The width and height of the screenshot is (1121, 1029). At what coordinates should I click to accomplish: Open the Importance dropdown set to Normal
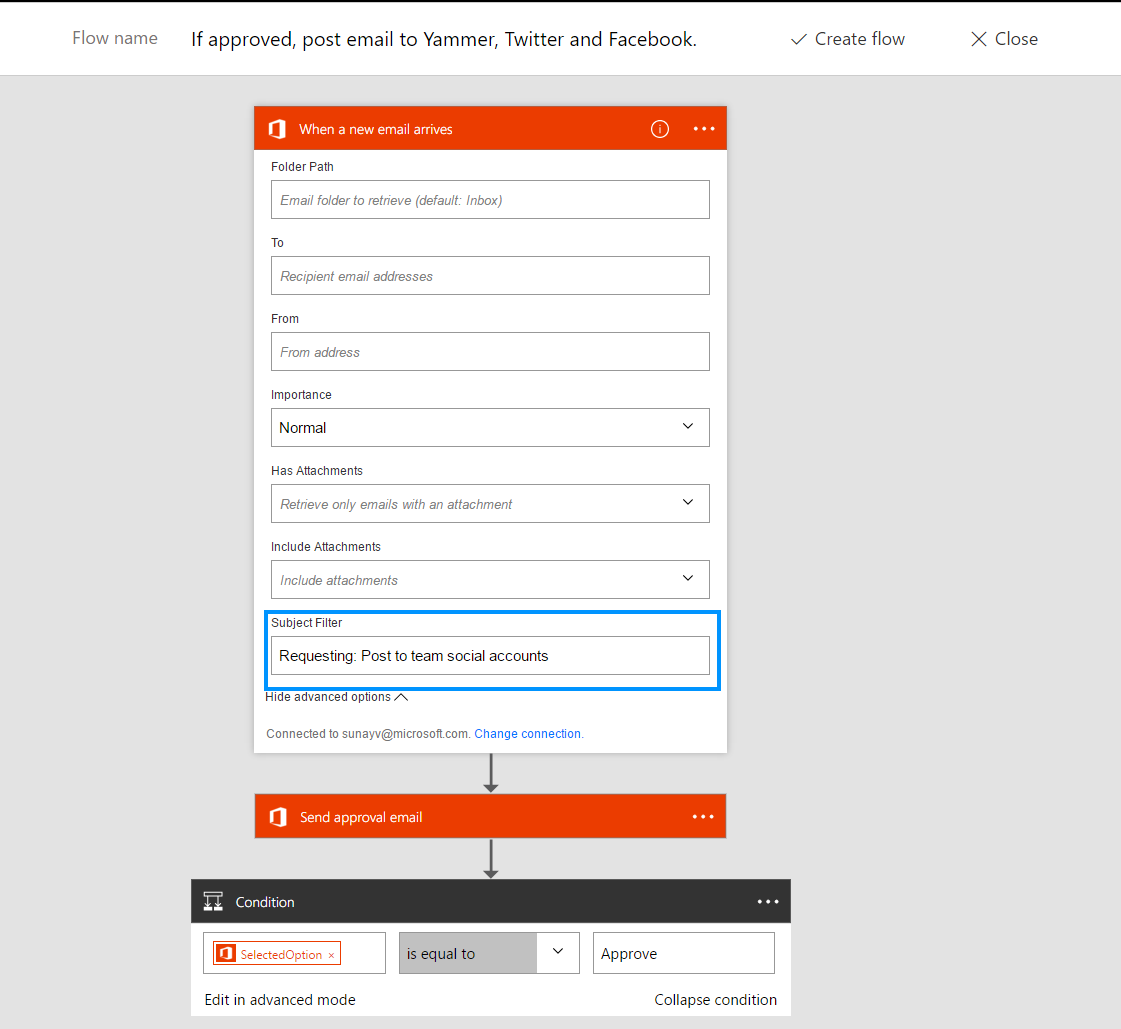pos(490,427)
